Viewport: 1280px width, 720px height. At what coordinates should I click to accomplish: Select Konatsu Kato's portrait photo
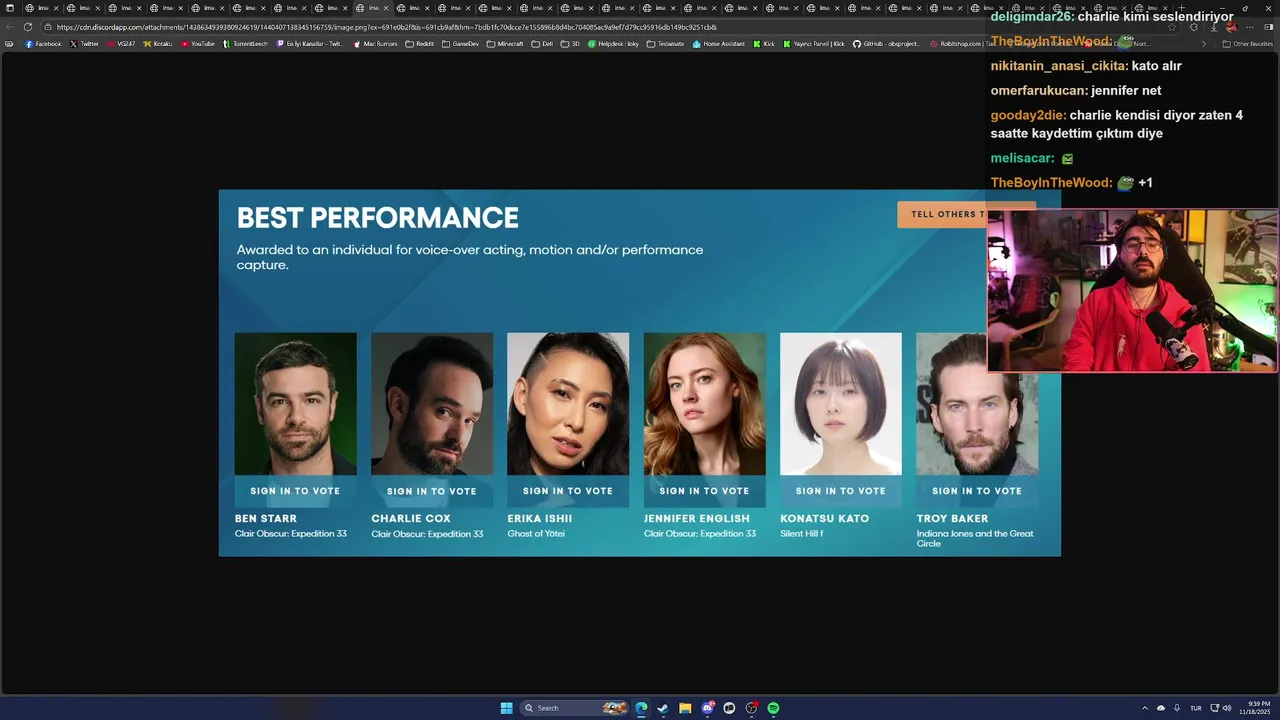point(840,404)
